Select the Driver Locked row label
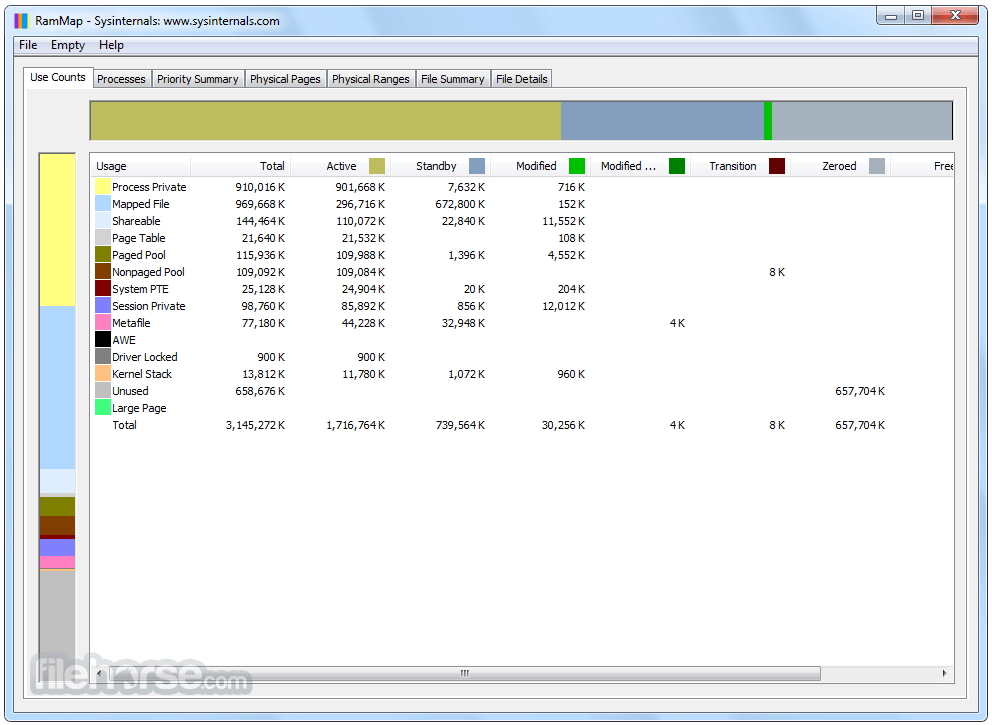The image size is (992, 725). 144,357
